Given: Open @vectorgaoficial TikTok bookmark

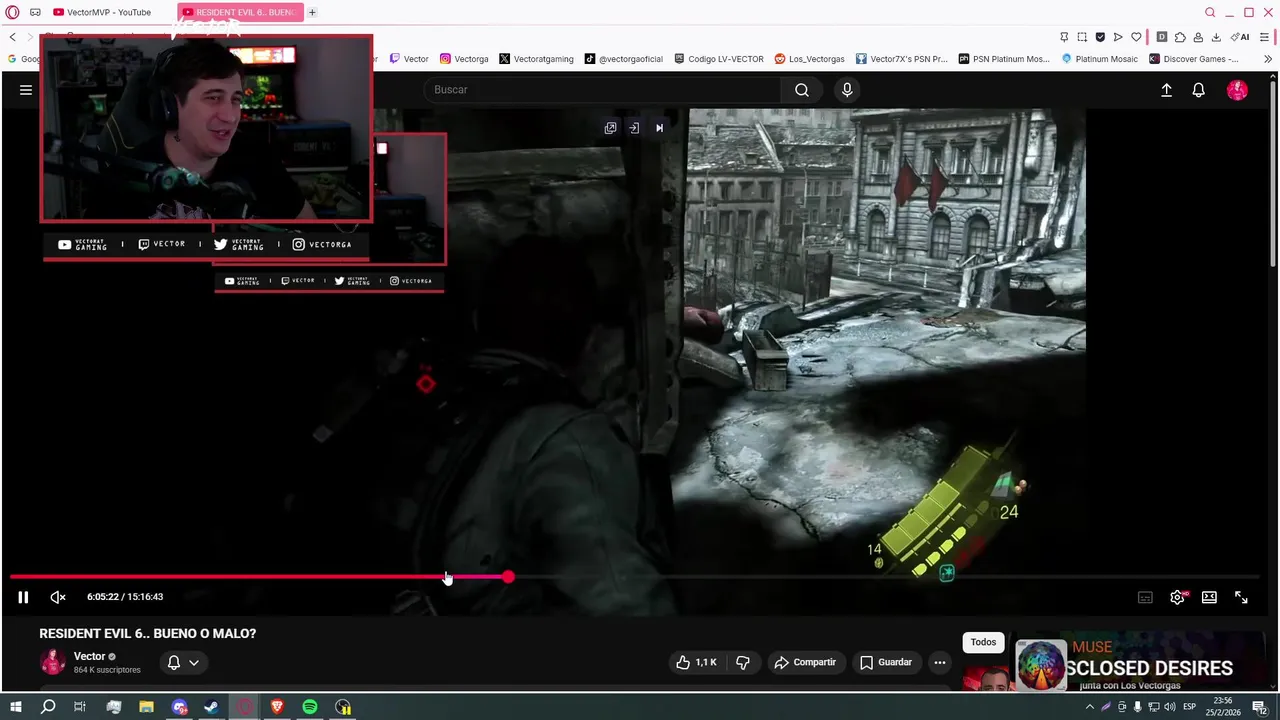Looking at the screenshot, I should (624, 59).
